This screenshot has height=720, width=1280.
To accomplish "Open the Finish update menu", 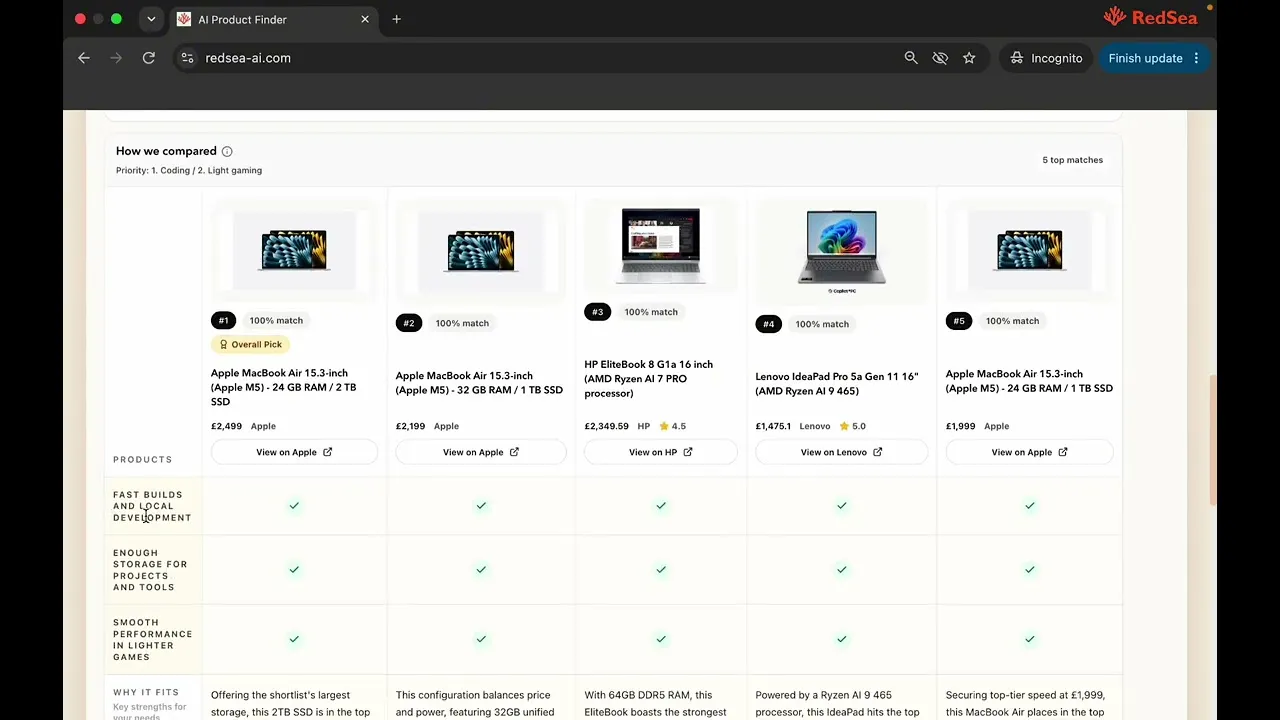I will click(x=1153, y=58).
